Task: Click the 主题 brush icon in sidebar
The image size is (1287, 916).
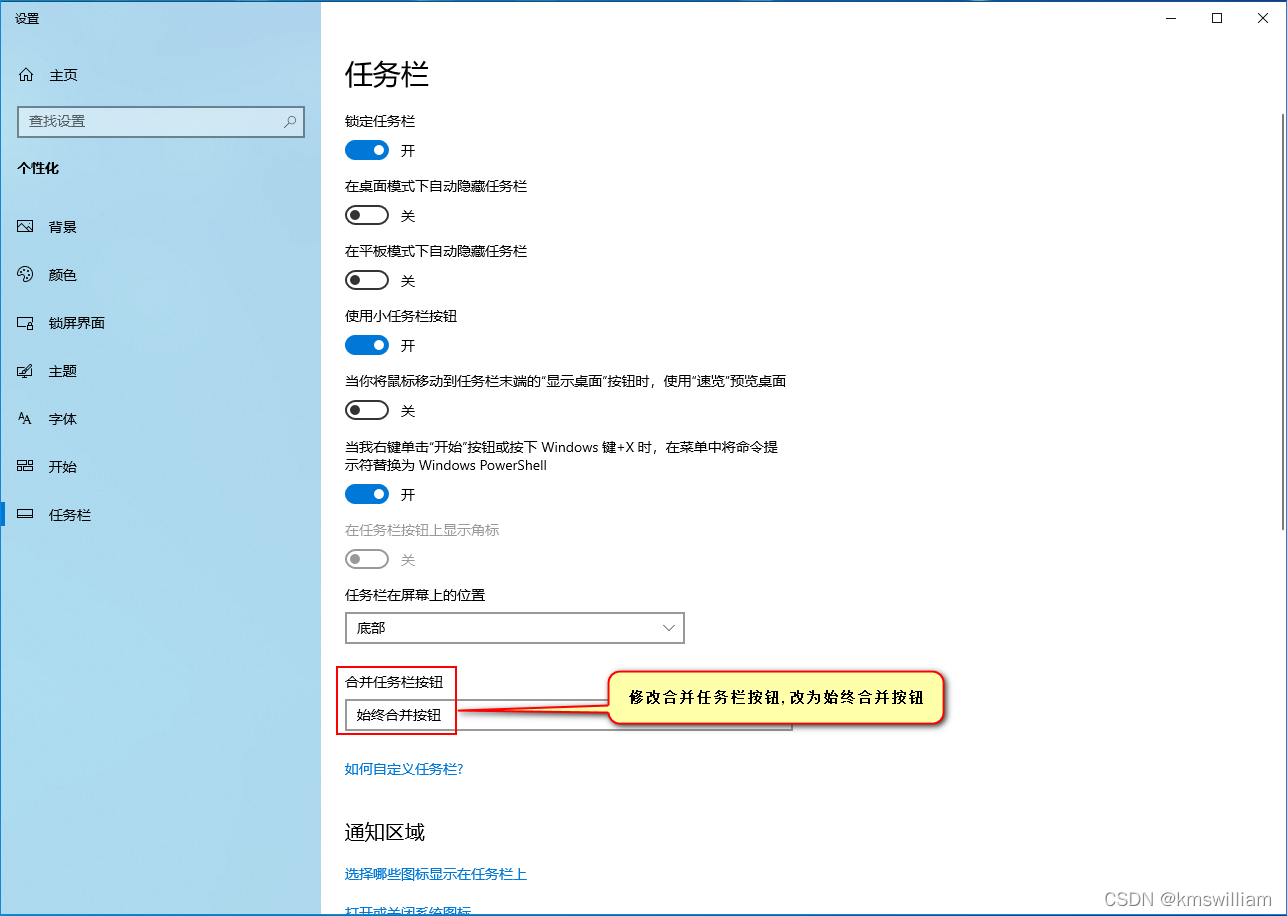Action: tap(26, 371)
